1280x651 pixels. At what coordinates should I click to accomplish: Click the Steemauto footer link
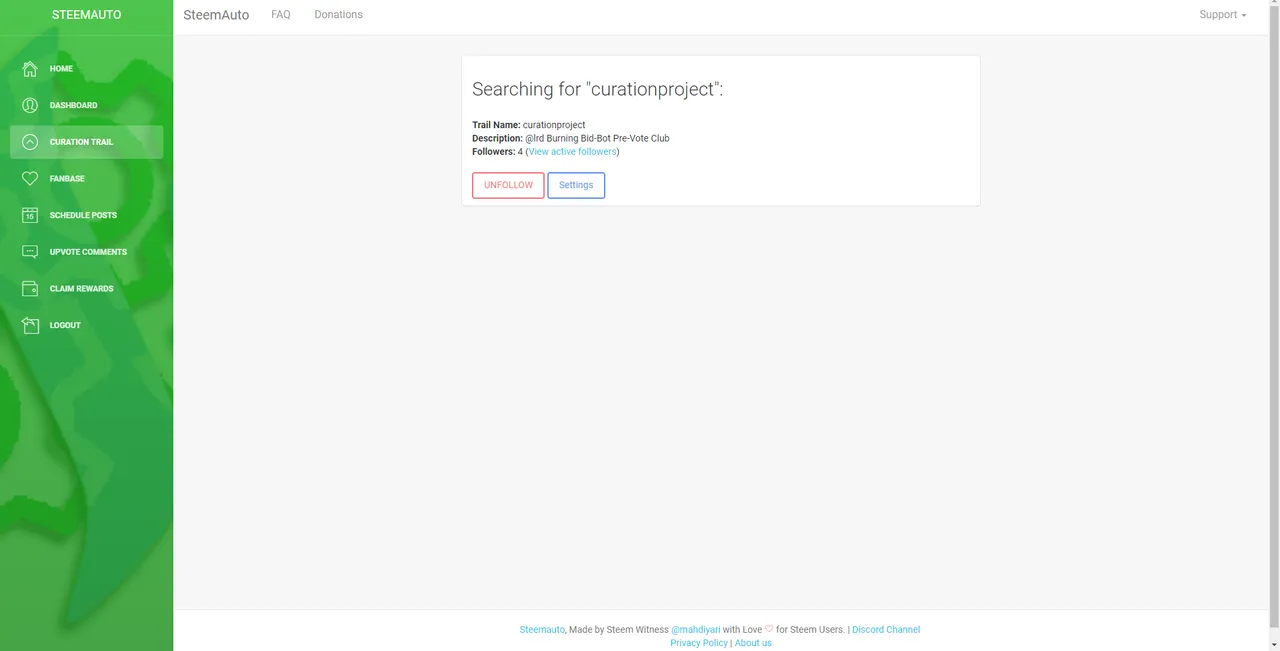pos(542,630)
